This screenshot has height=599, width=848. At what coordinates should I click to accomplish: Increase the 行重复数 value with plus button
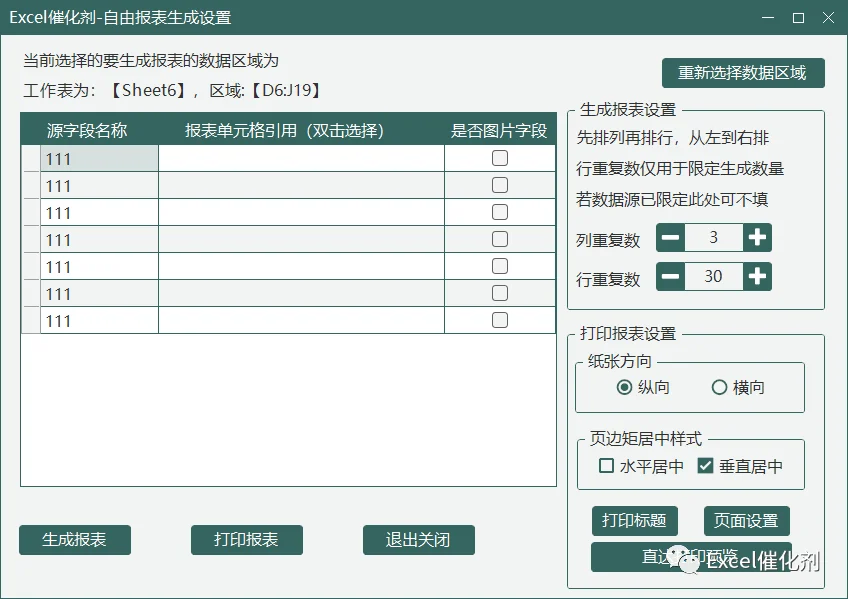[757, 277]
